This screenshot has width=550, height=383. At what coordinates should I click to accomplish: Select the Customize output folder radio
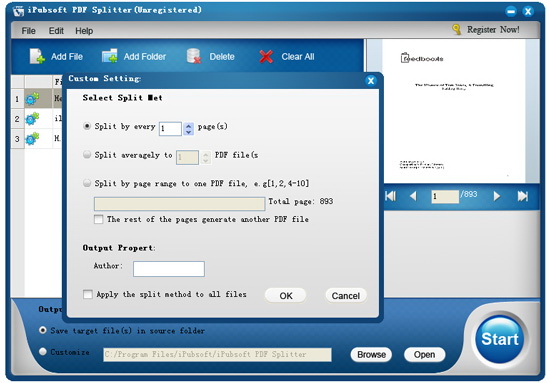coord(43,351)
